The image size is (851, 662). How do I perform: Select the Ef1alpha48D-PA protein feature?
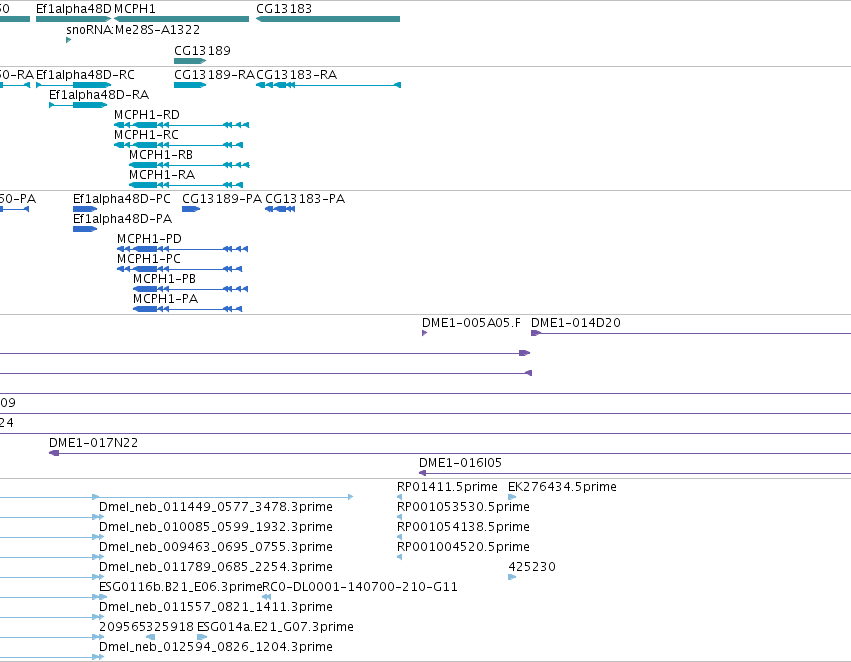pyautogui.click(x=85, y=230)
